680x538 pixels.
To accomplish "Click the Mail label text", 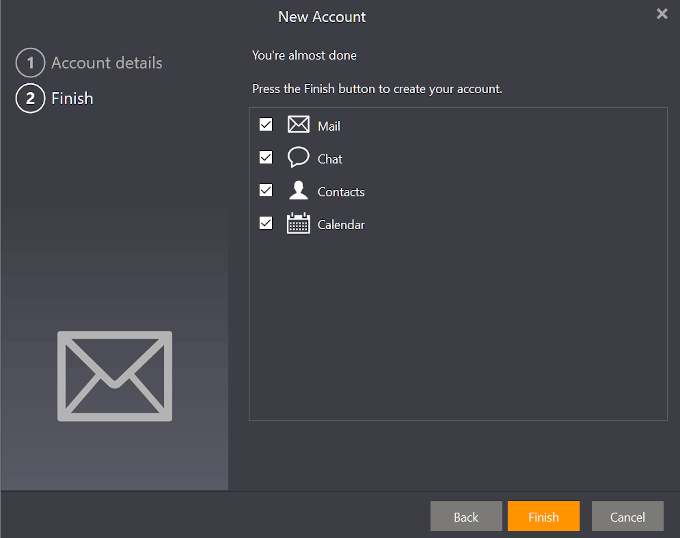I will [x=329, y=126].
